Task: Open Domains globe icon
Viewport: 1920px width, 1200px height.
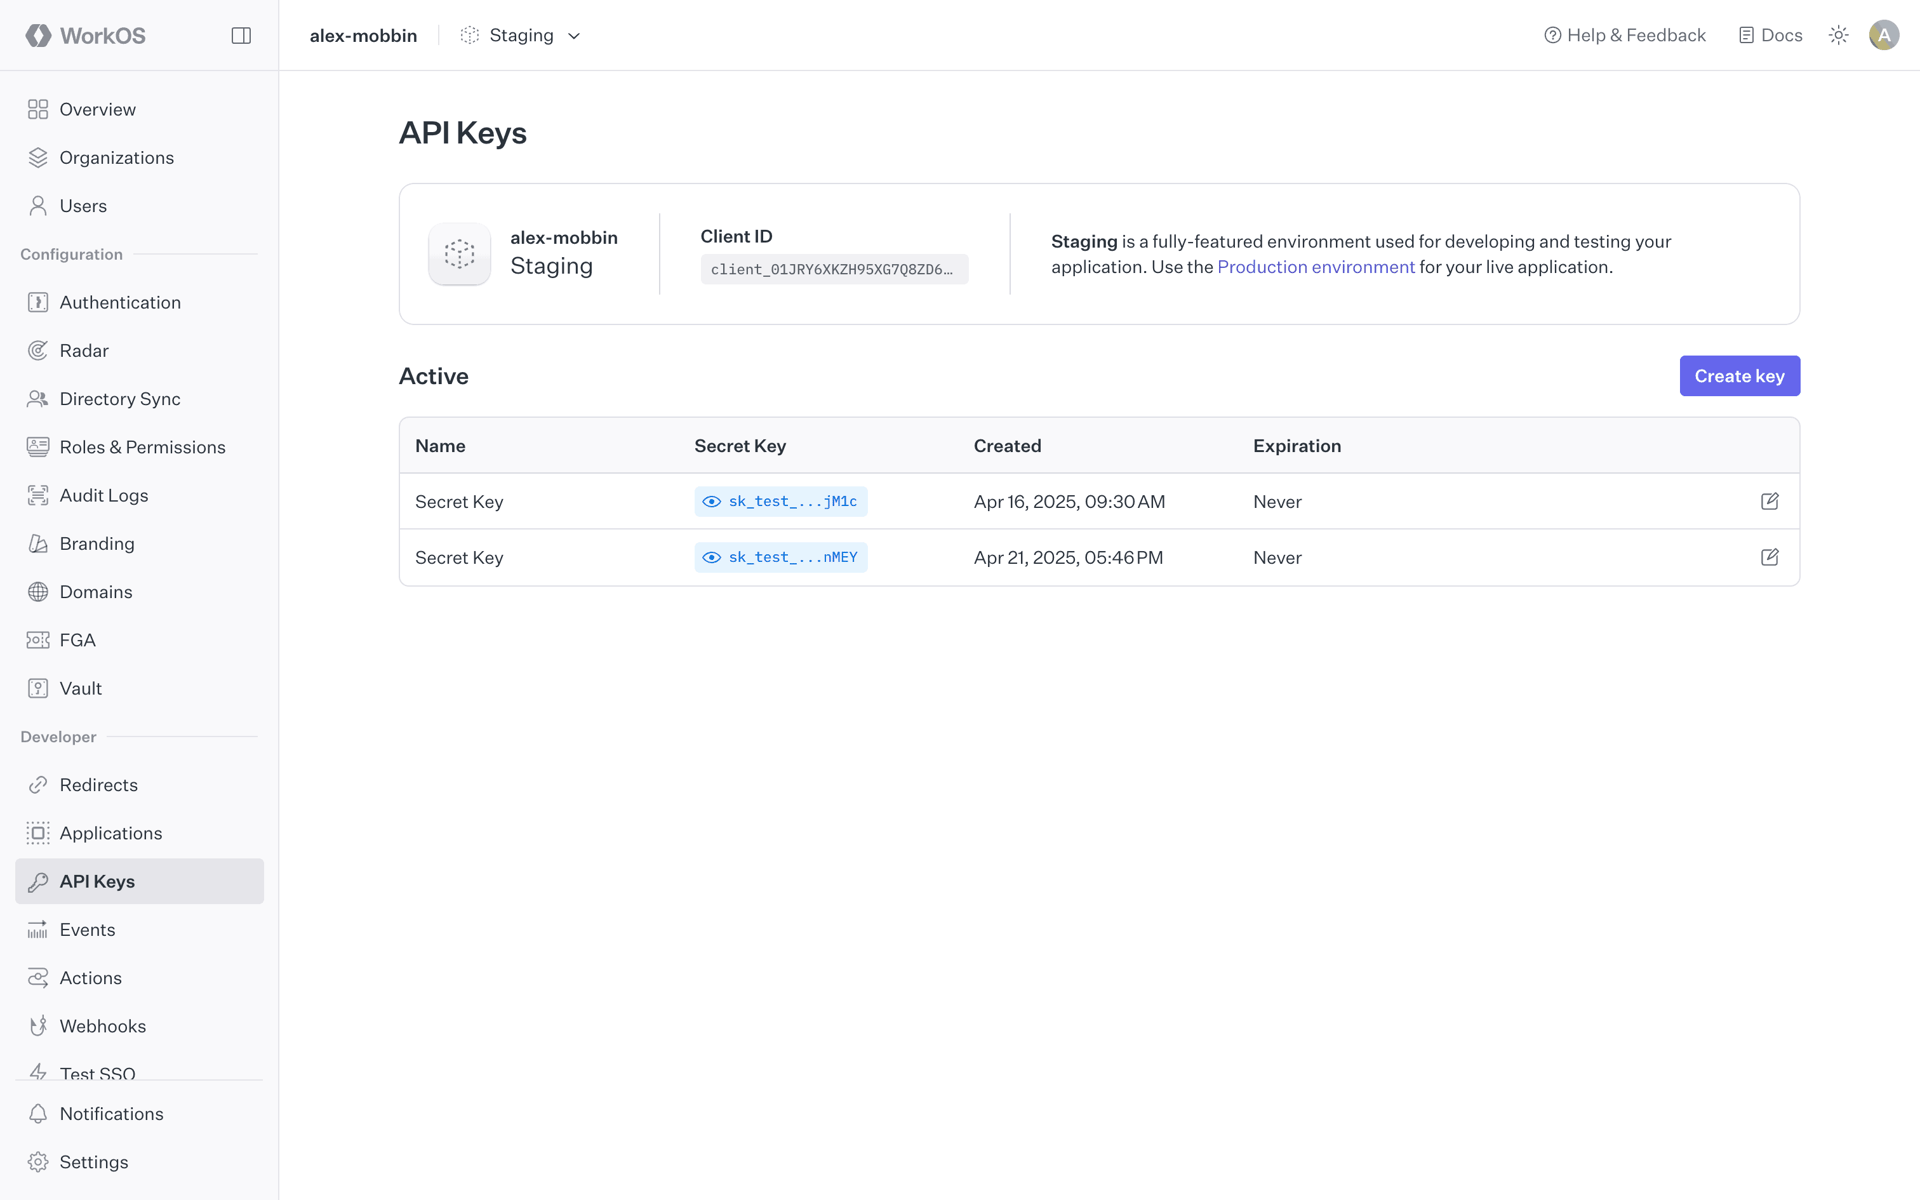Action: (38, 591)
